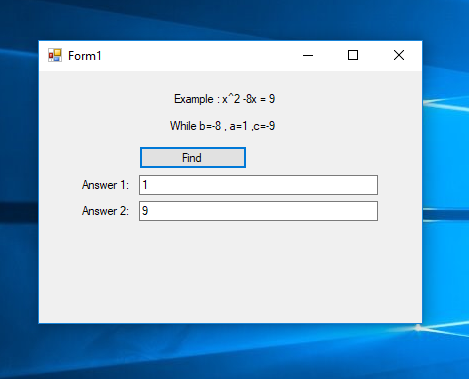Click the desktop background above Form1 window
The height and width of the screenshot is (379, 469).
point(230,20)
